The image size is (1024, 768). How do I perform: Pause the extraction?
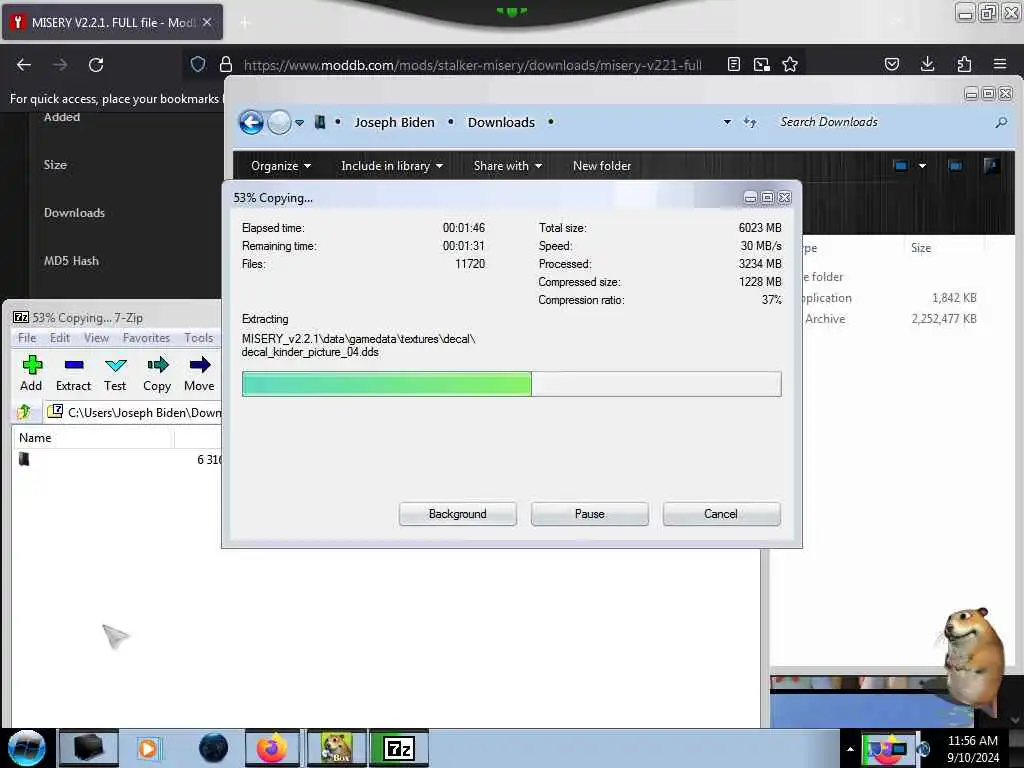[x=590, y=514]
